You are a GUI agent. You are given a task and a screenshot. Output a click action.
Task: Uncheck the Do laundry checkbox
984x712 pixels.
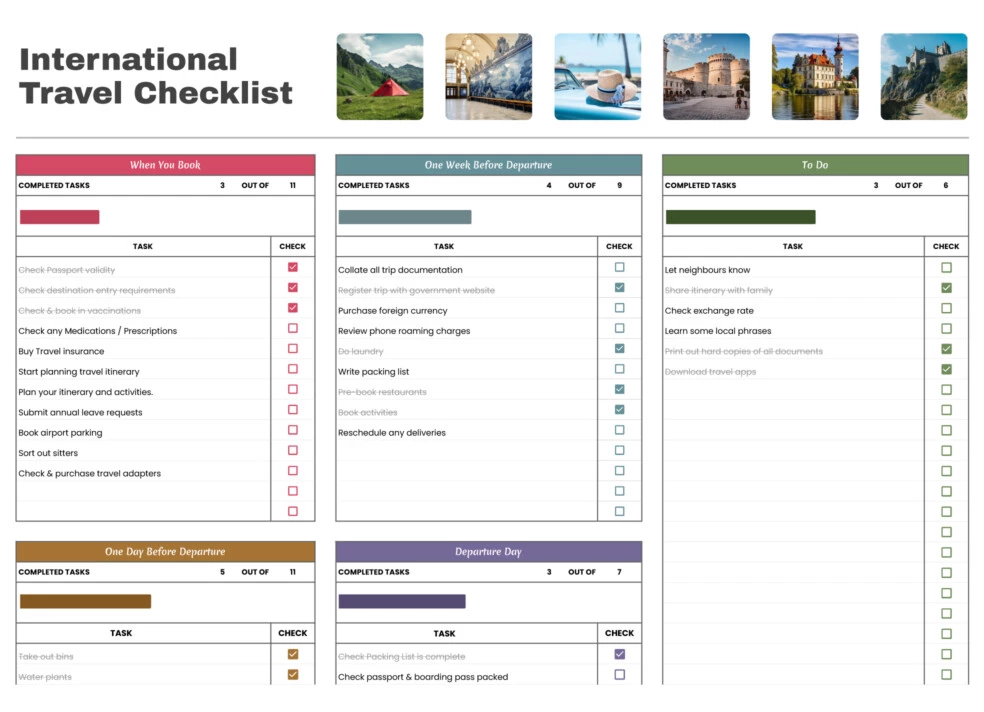(x=619, y=349)
